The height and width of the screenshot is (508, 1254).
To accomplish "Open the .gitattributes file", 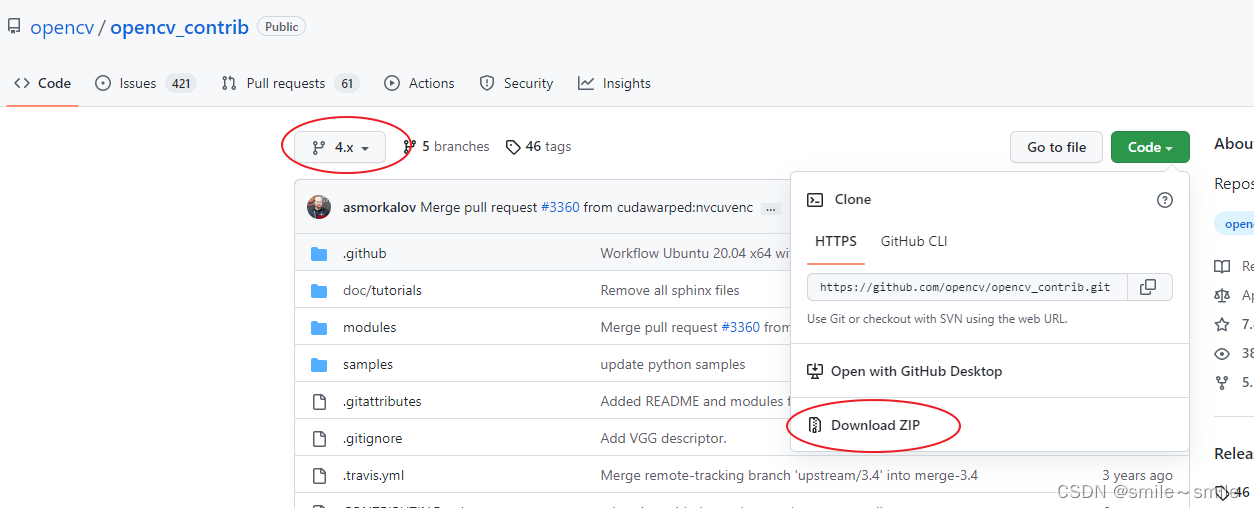I will pyautogui.click(x=382, y=402).
